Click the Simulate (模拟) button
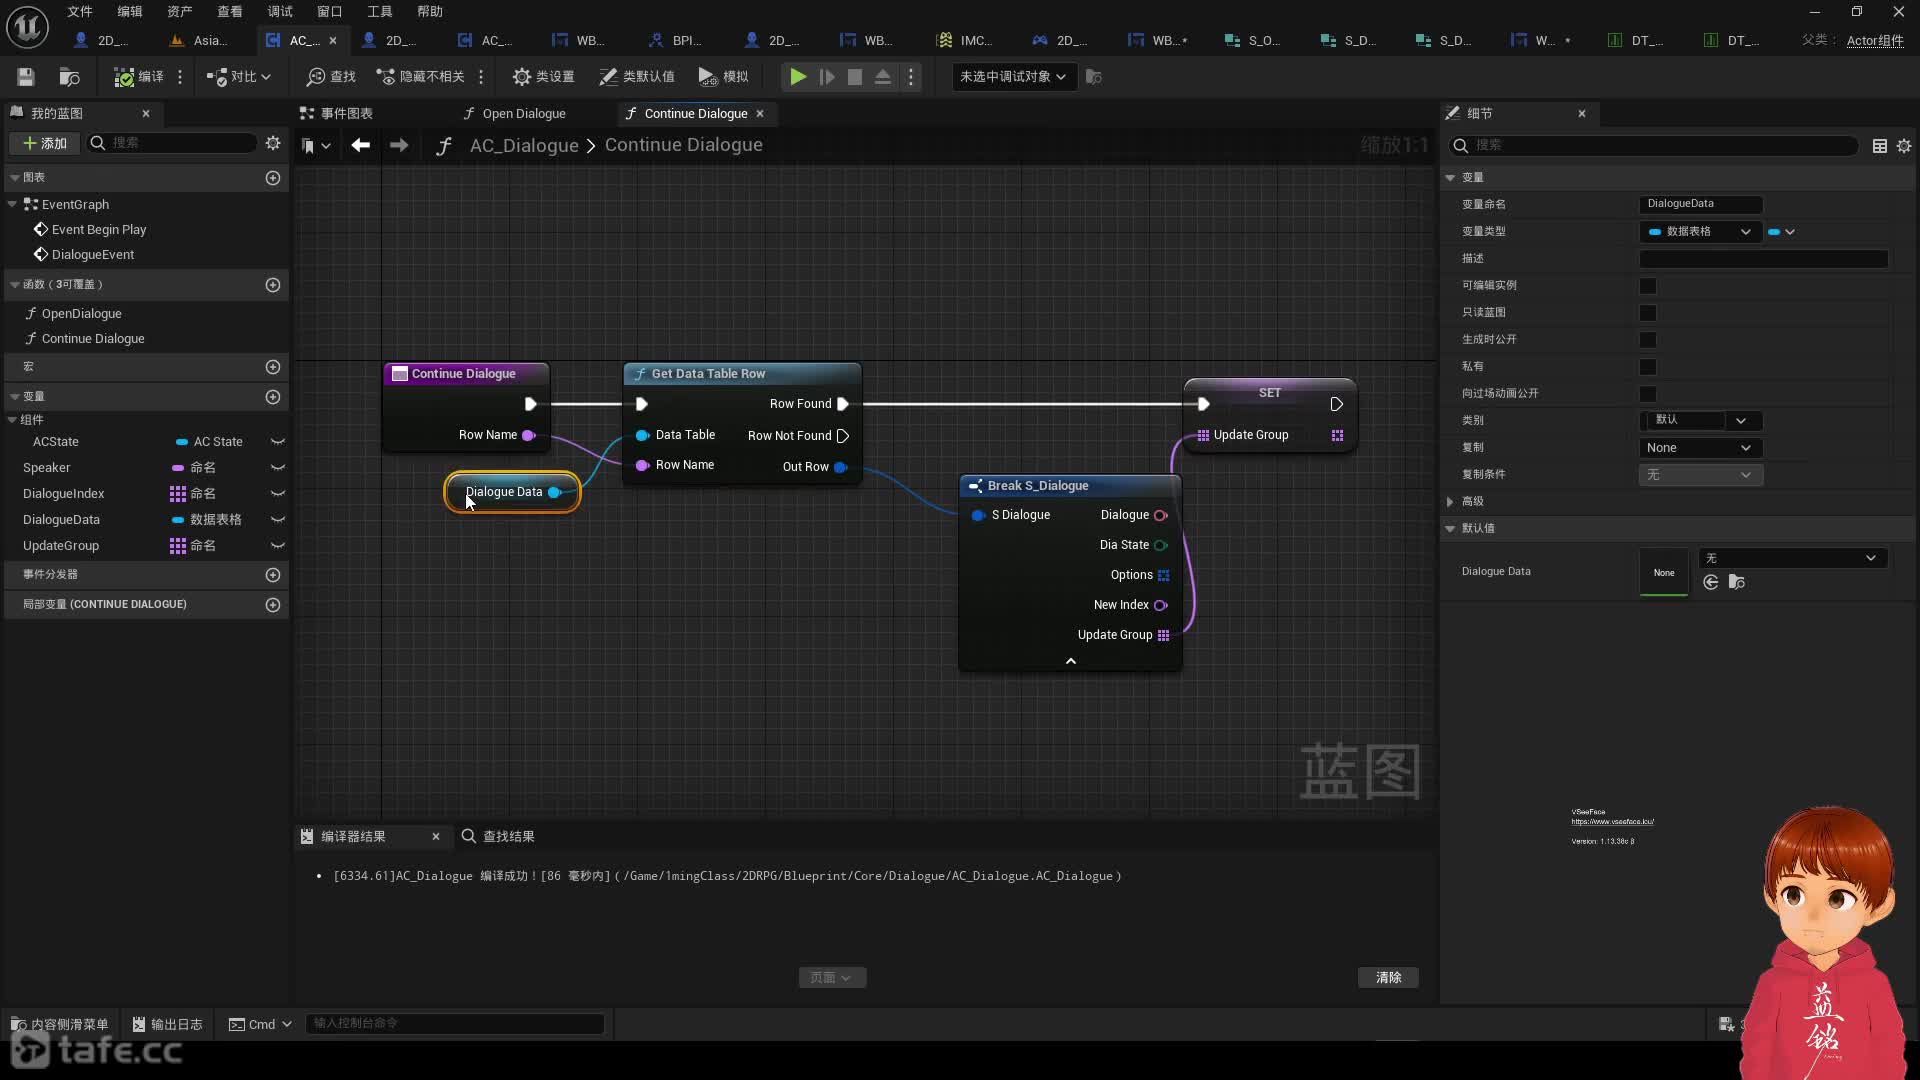 click(x=723, y=77)
